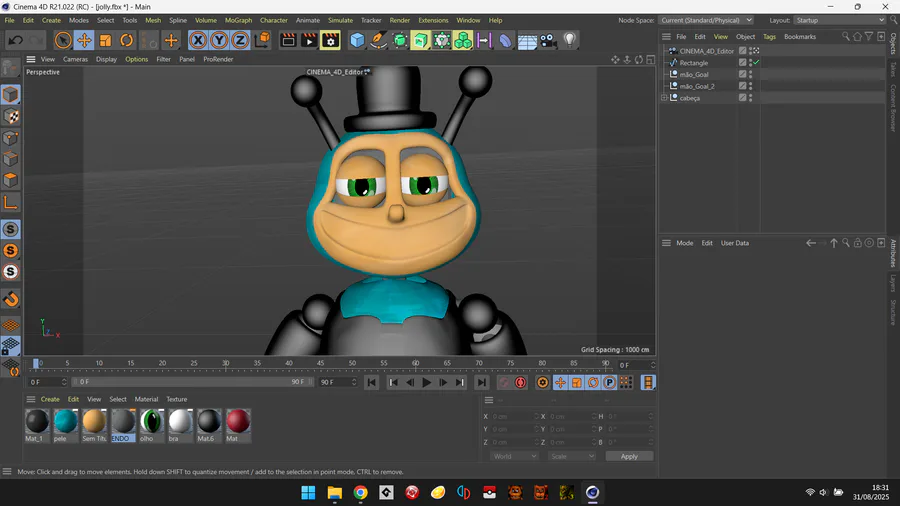900x506 pixels.
Task: Switch to Polygons mode
Action: pos(10,180)
